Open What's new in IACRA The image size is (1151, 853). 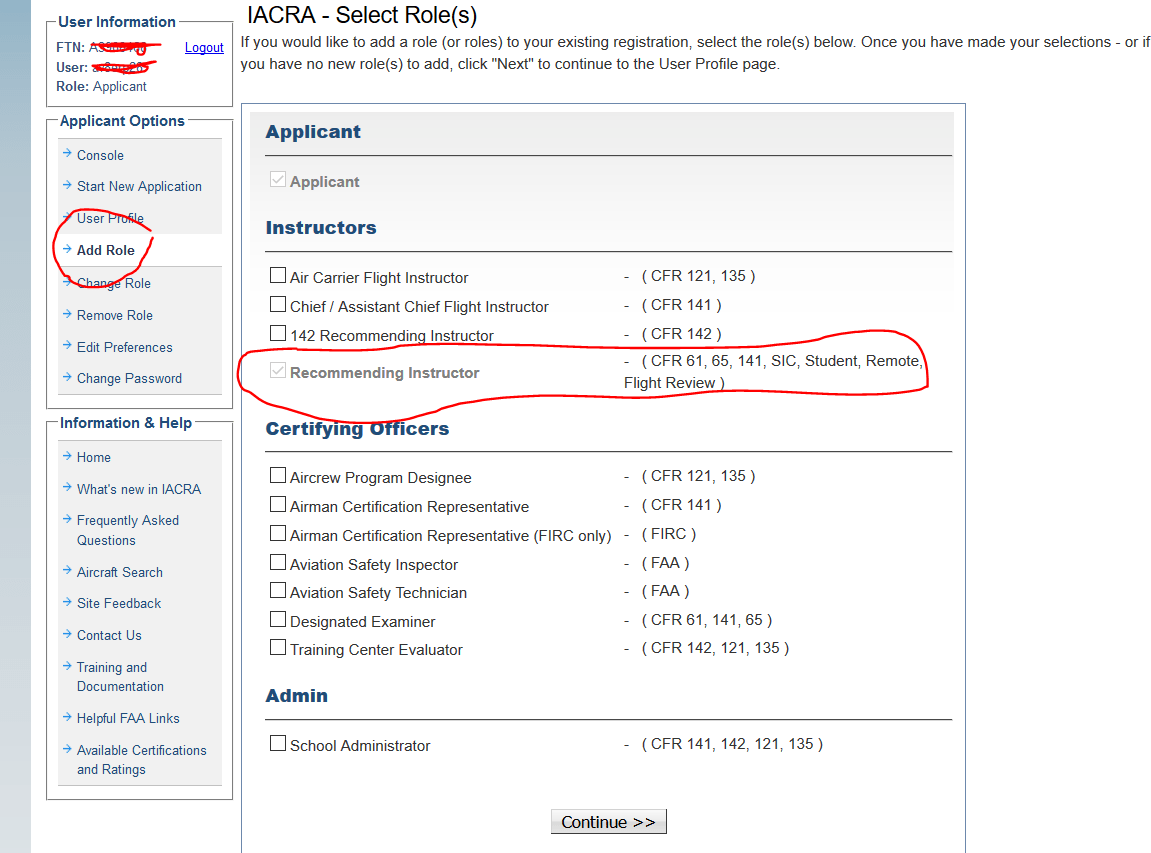[138, 489]
